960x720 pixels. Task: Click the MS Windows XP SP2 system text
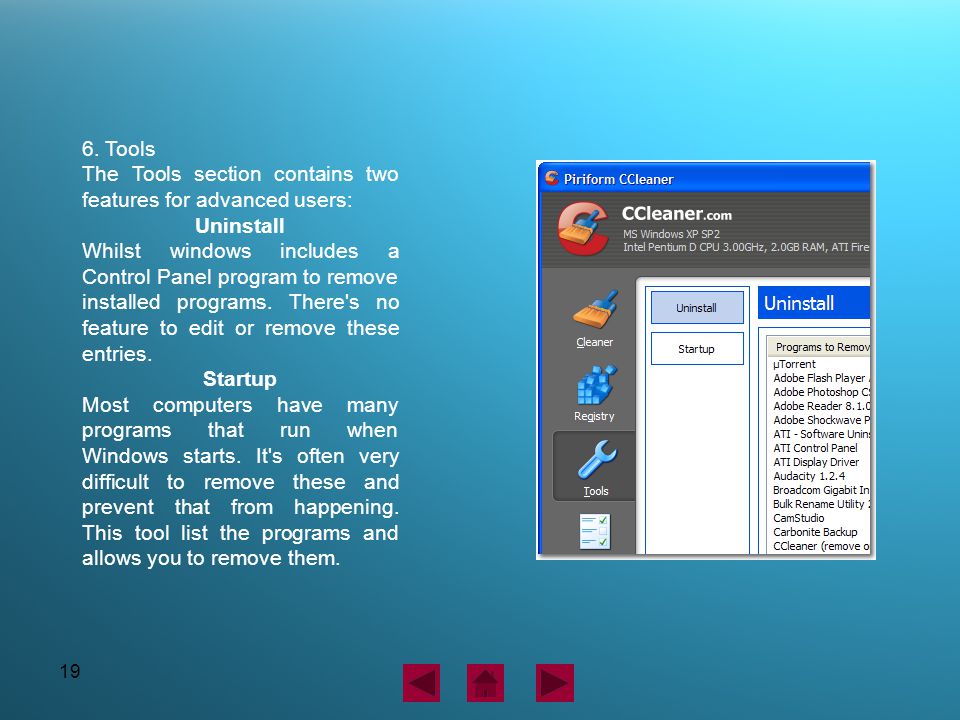point(671,234)
